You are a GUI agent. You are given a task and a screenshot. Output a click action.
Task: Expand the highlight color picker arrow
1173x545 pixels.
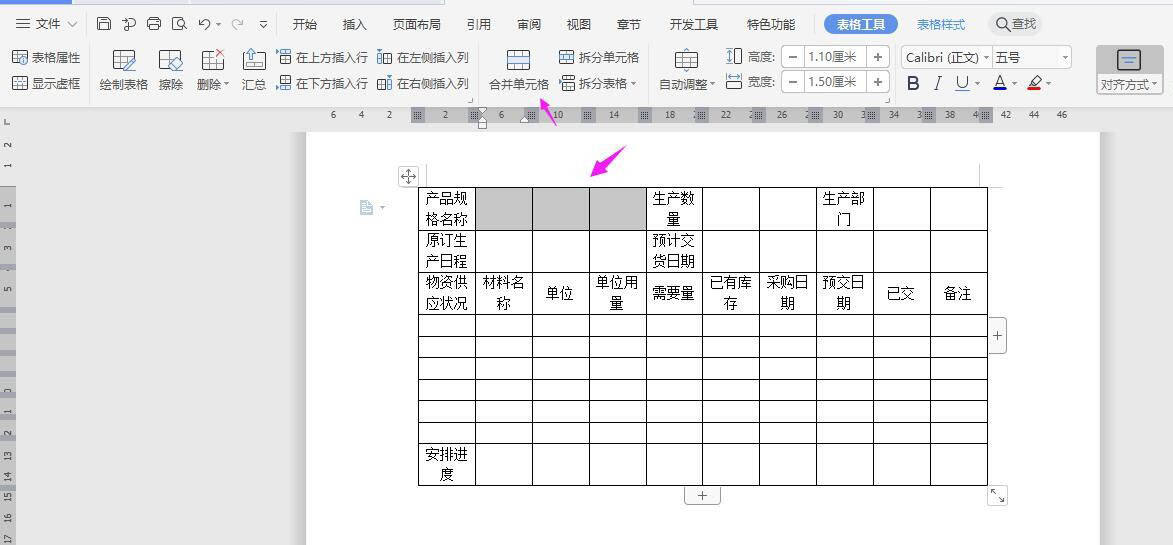click(1049, 84)
